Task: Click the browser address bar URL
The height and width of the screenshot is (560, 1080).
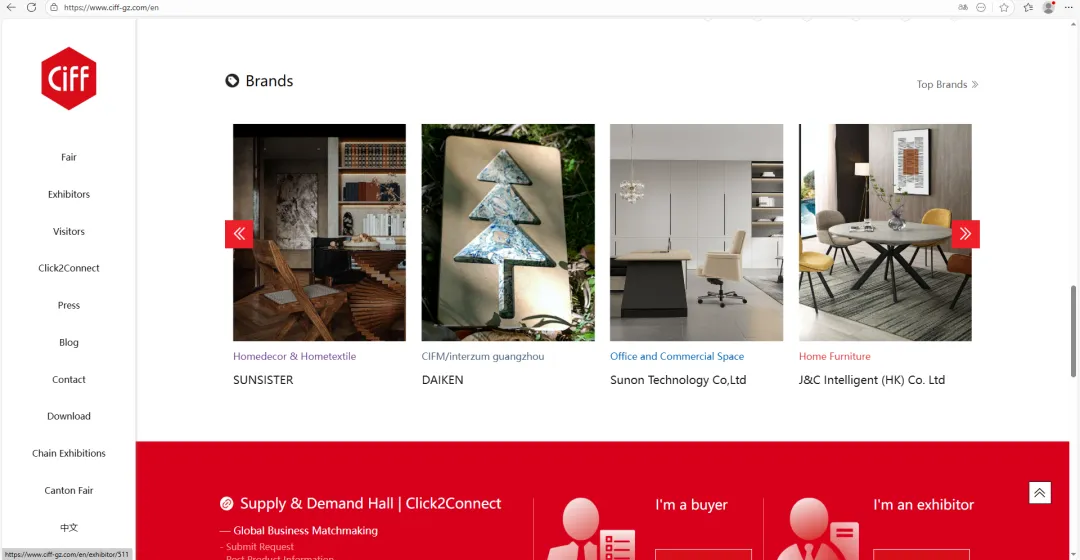Action: click(x=111, y=8)
